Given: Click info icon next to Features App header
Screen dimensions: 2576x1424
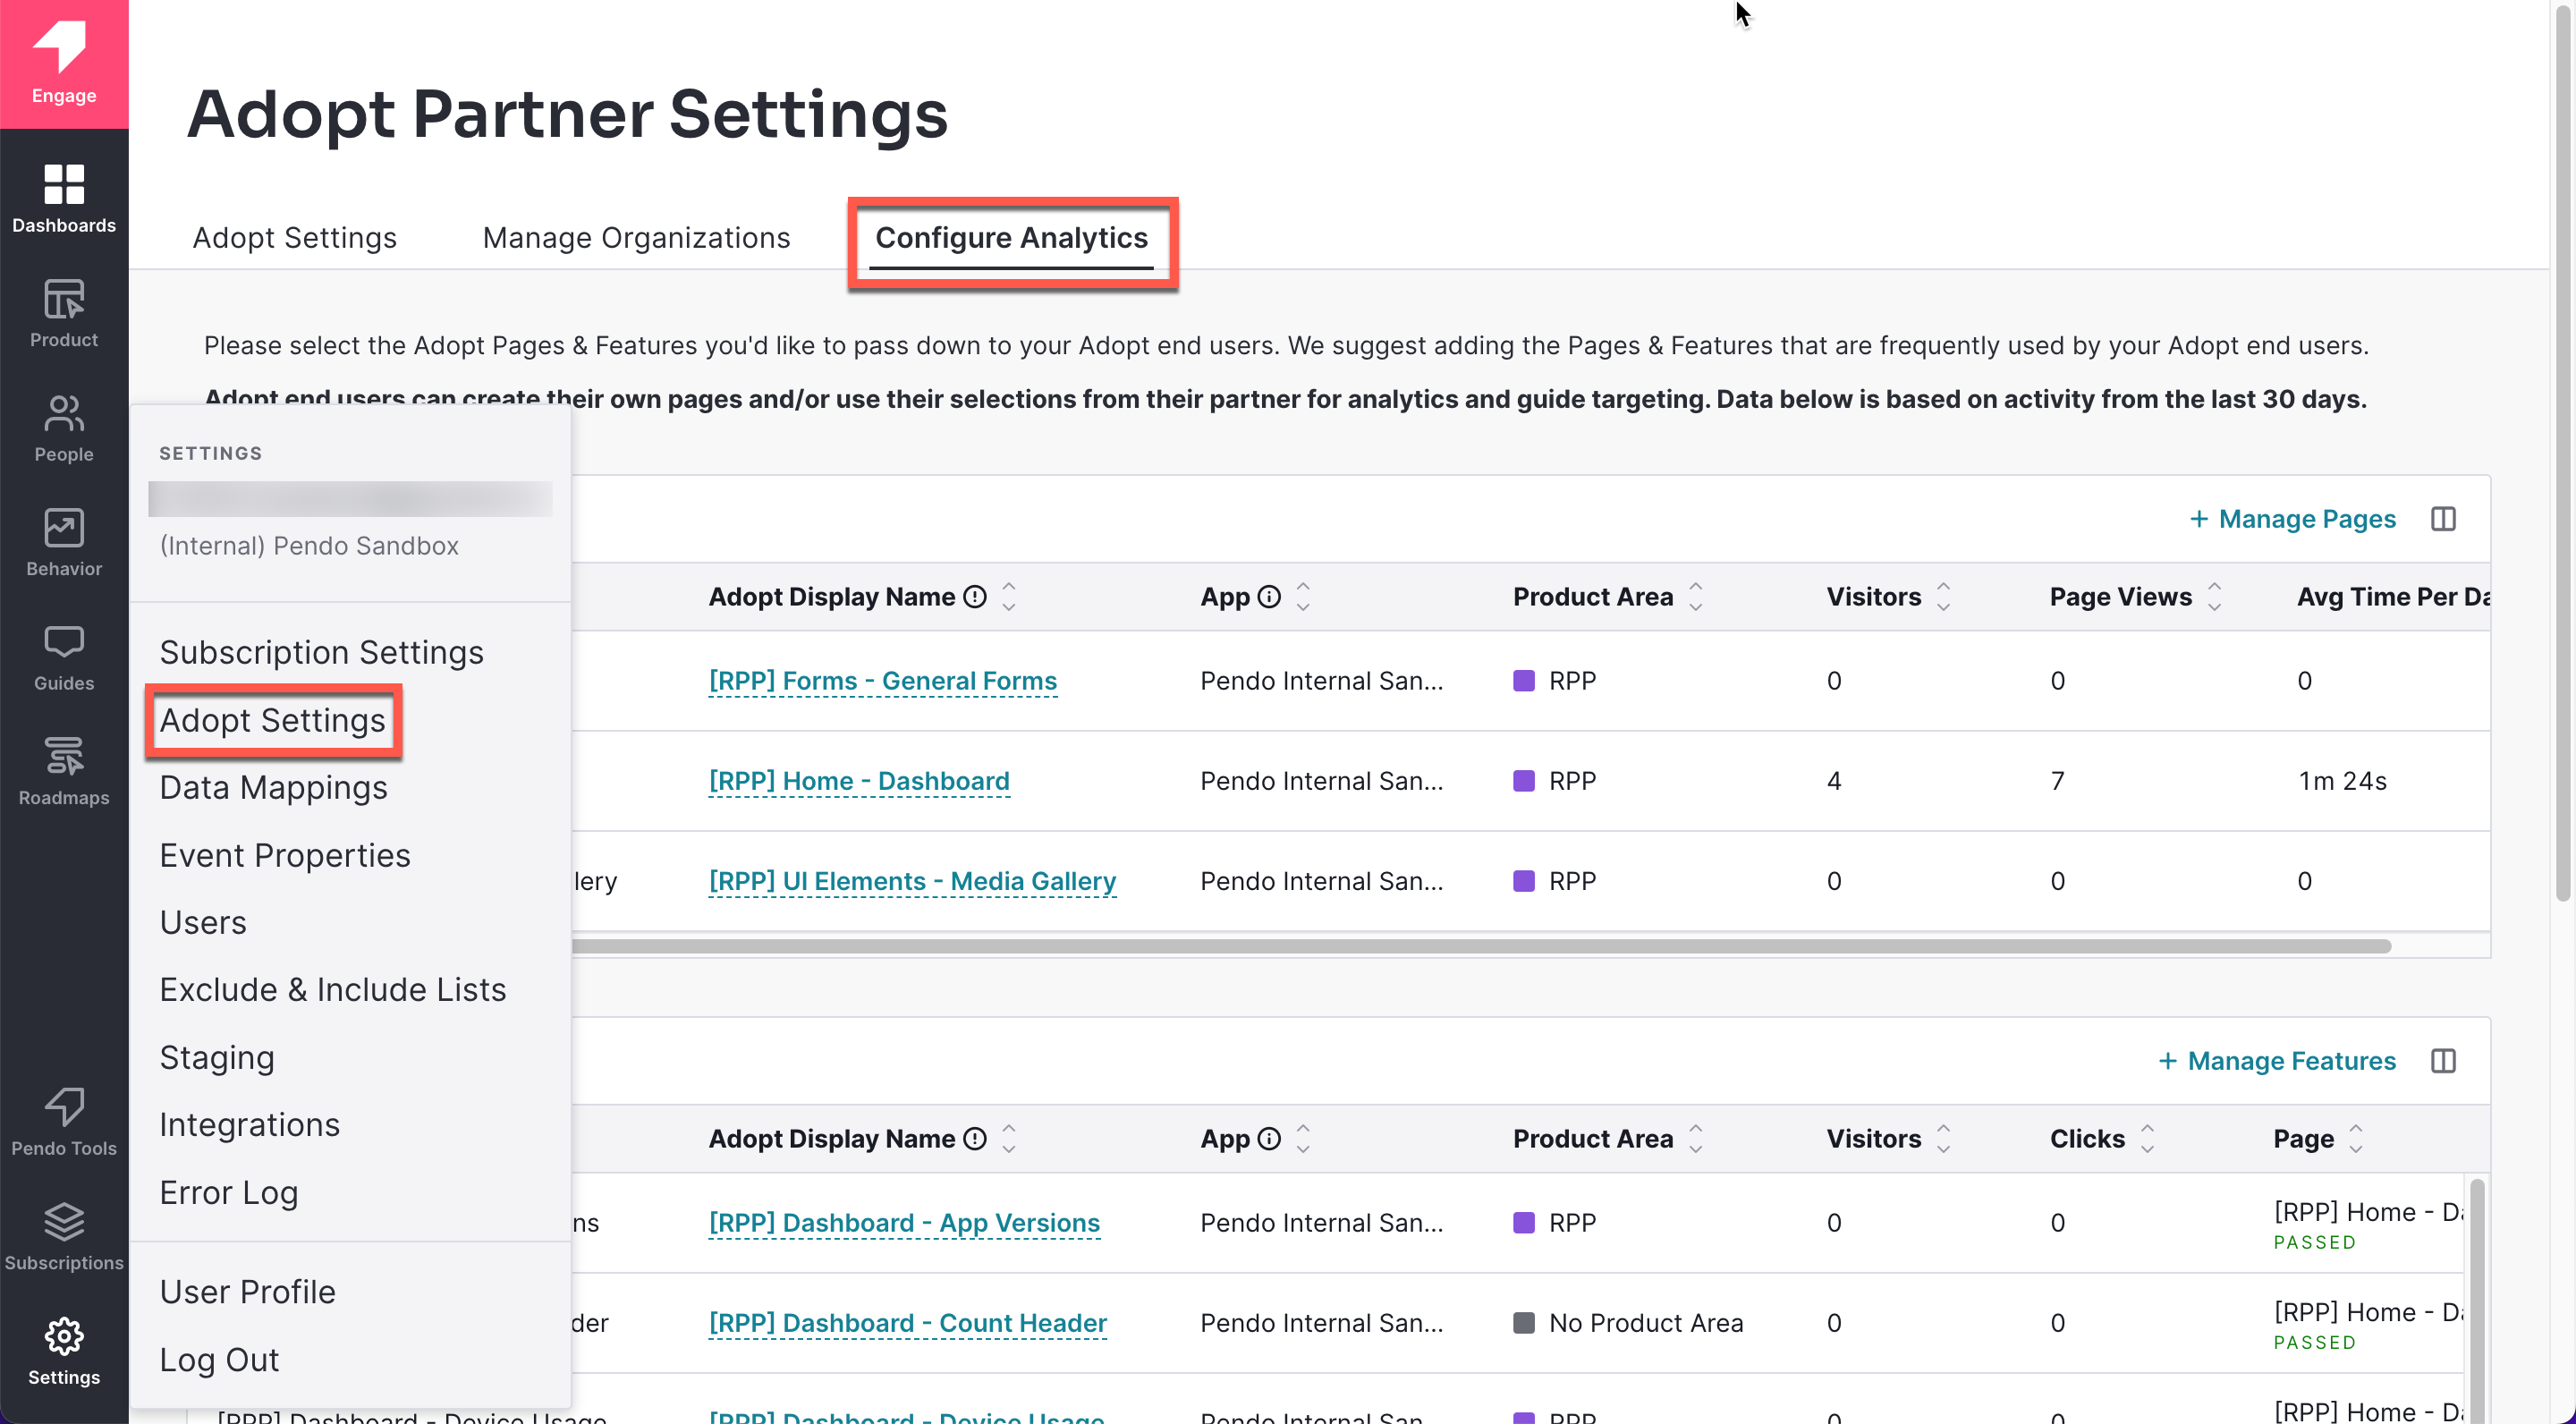Looking at the screenshot, I should point(1268,1139).
